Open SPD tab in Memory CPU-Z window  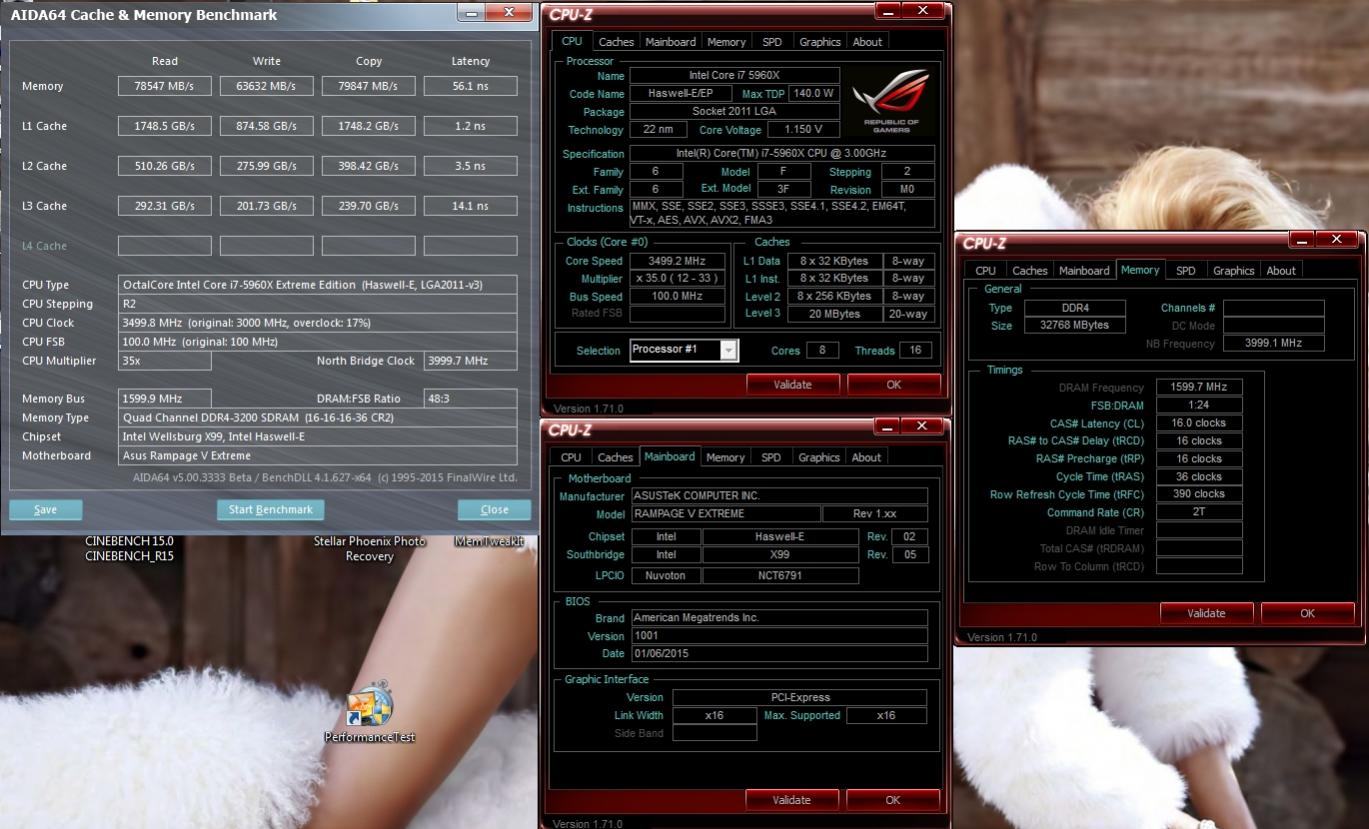[x=1185, y=270]
